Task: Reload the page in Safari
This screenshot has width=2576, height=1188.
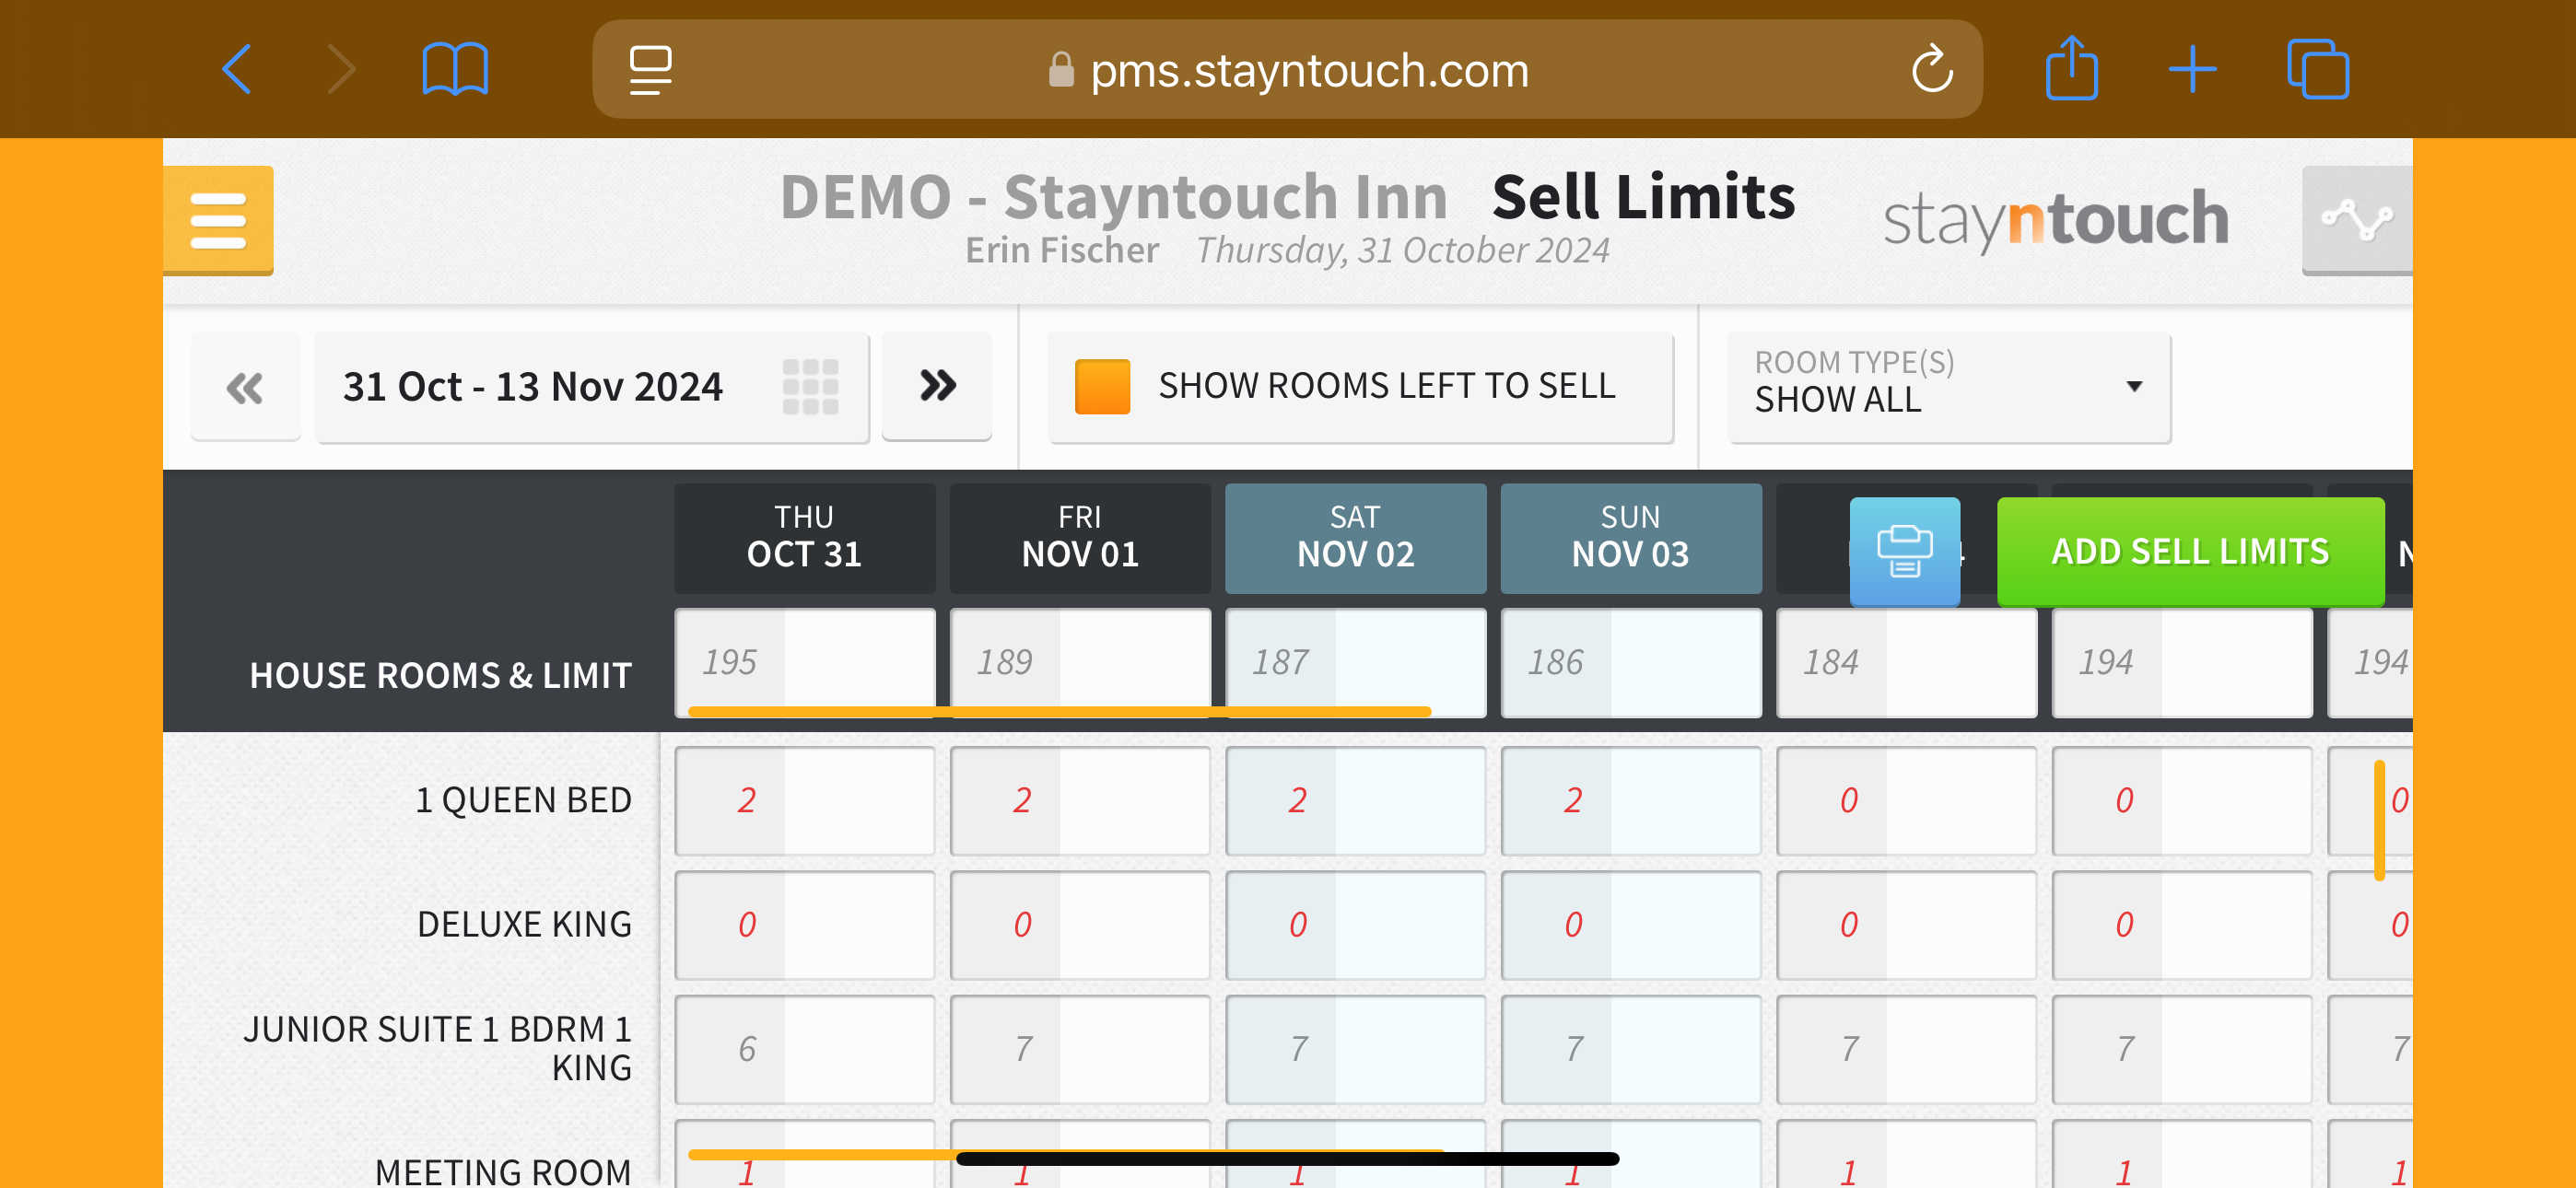Action: [1931, 70]
